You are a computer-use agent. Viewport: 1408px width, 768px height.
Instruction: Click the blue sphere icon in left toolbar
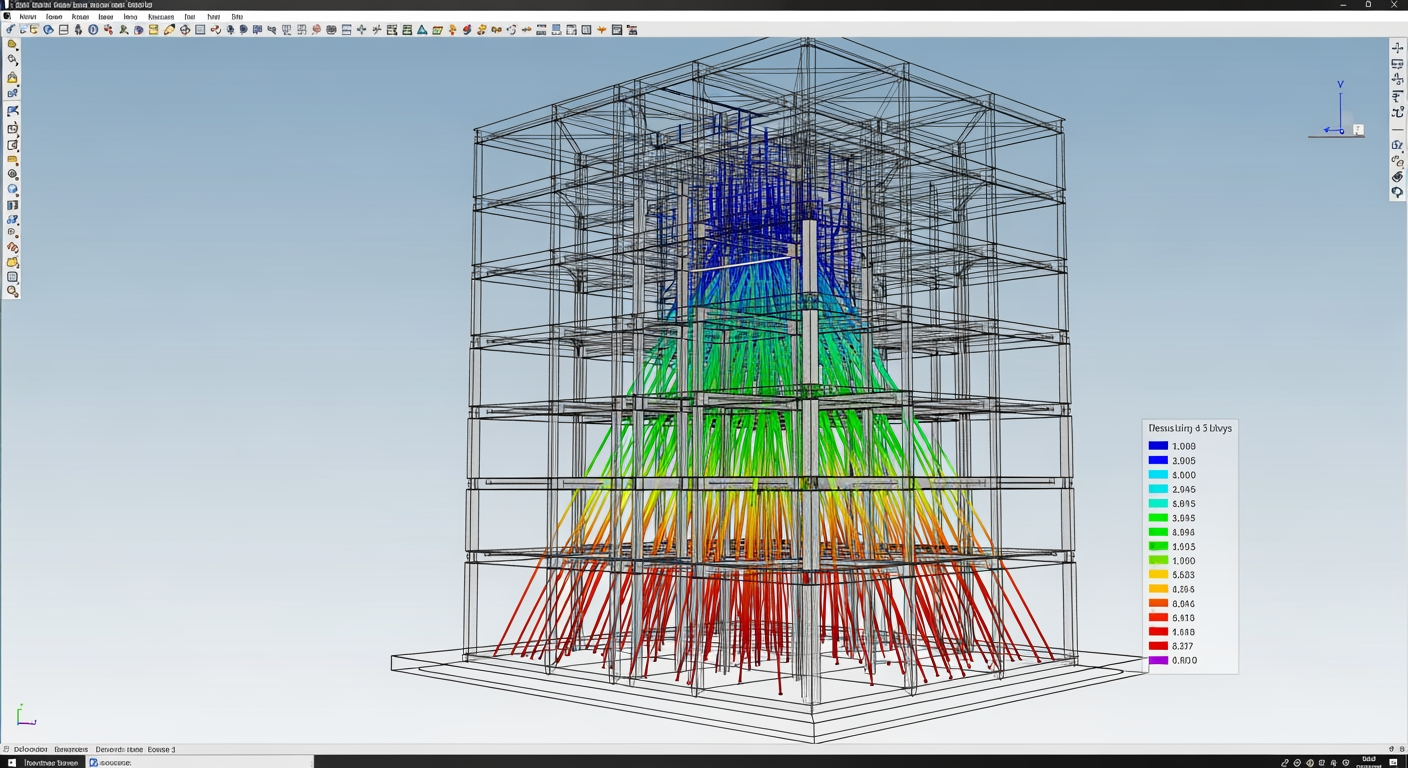click(x=13, y=189)
